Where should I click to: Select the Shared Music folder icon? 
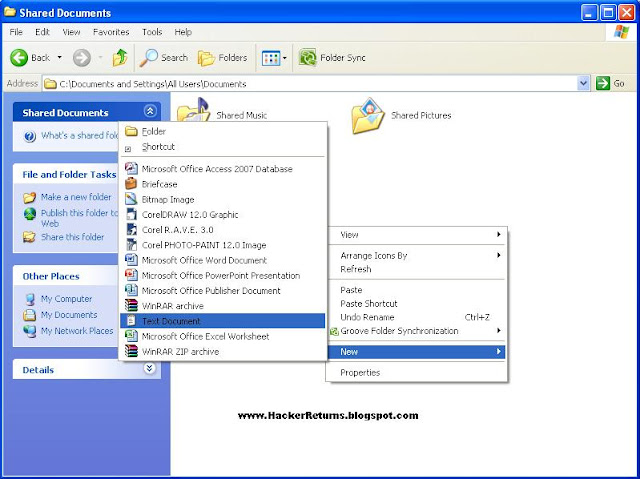click(x=193, y=110)
